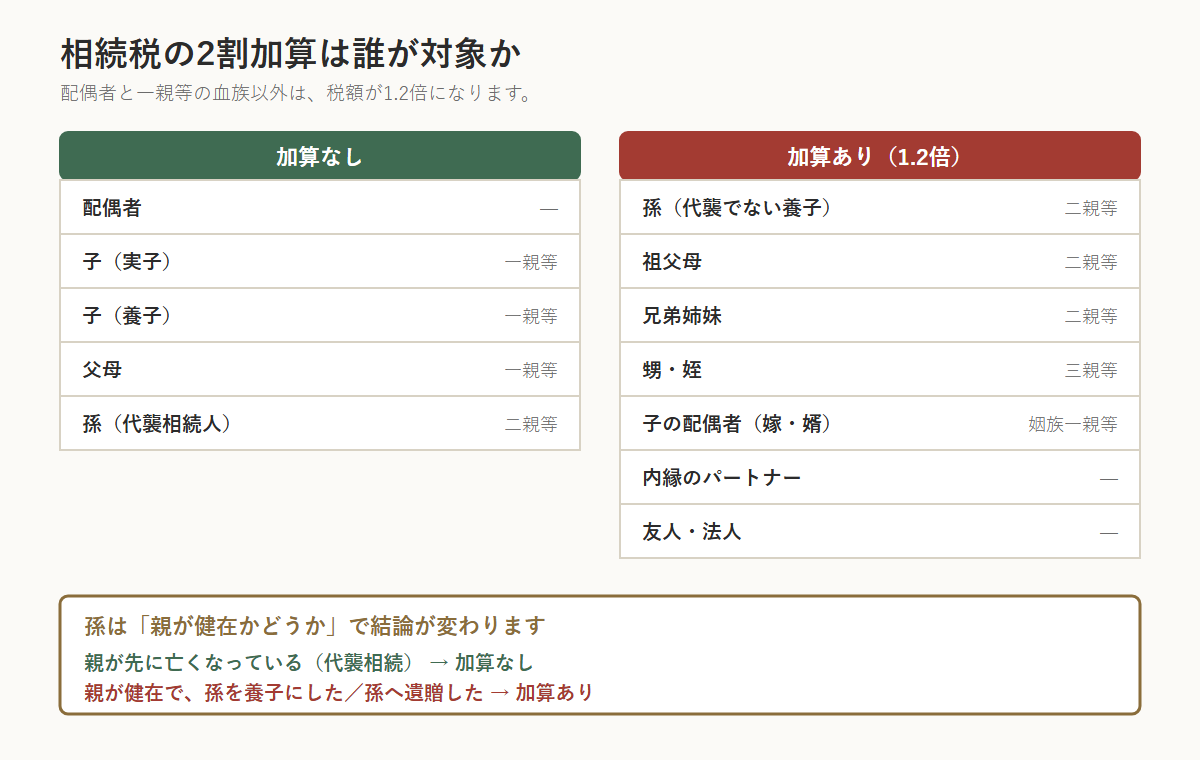Viewport: 1200px width, 760px height.
Task: Click the 孫（代襲相続人） row label
Action: [157, 424]
